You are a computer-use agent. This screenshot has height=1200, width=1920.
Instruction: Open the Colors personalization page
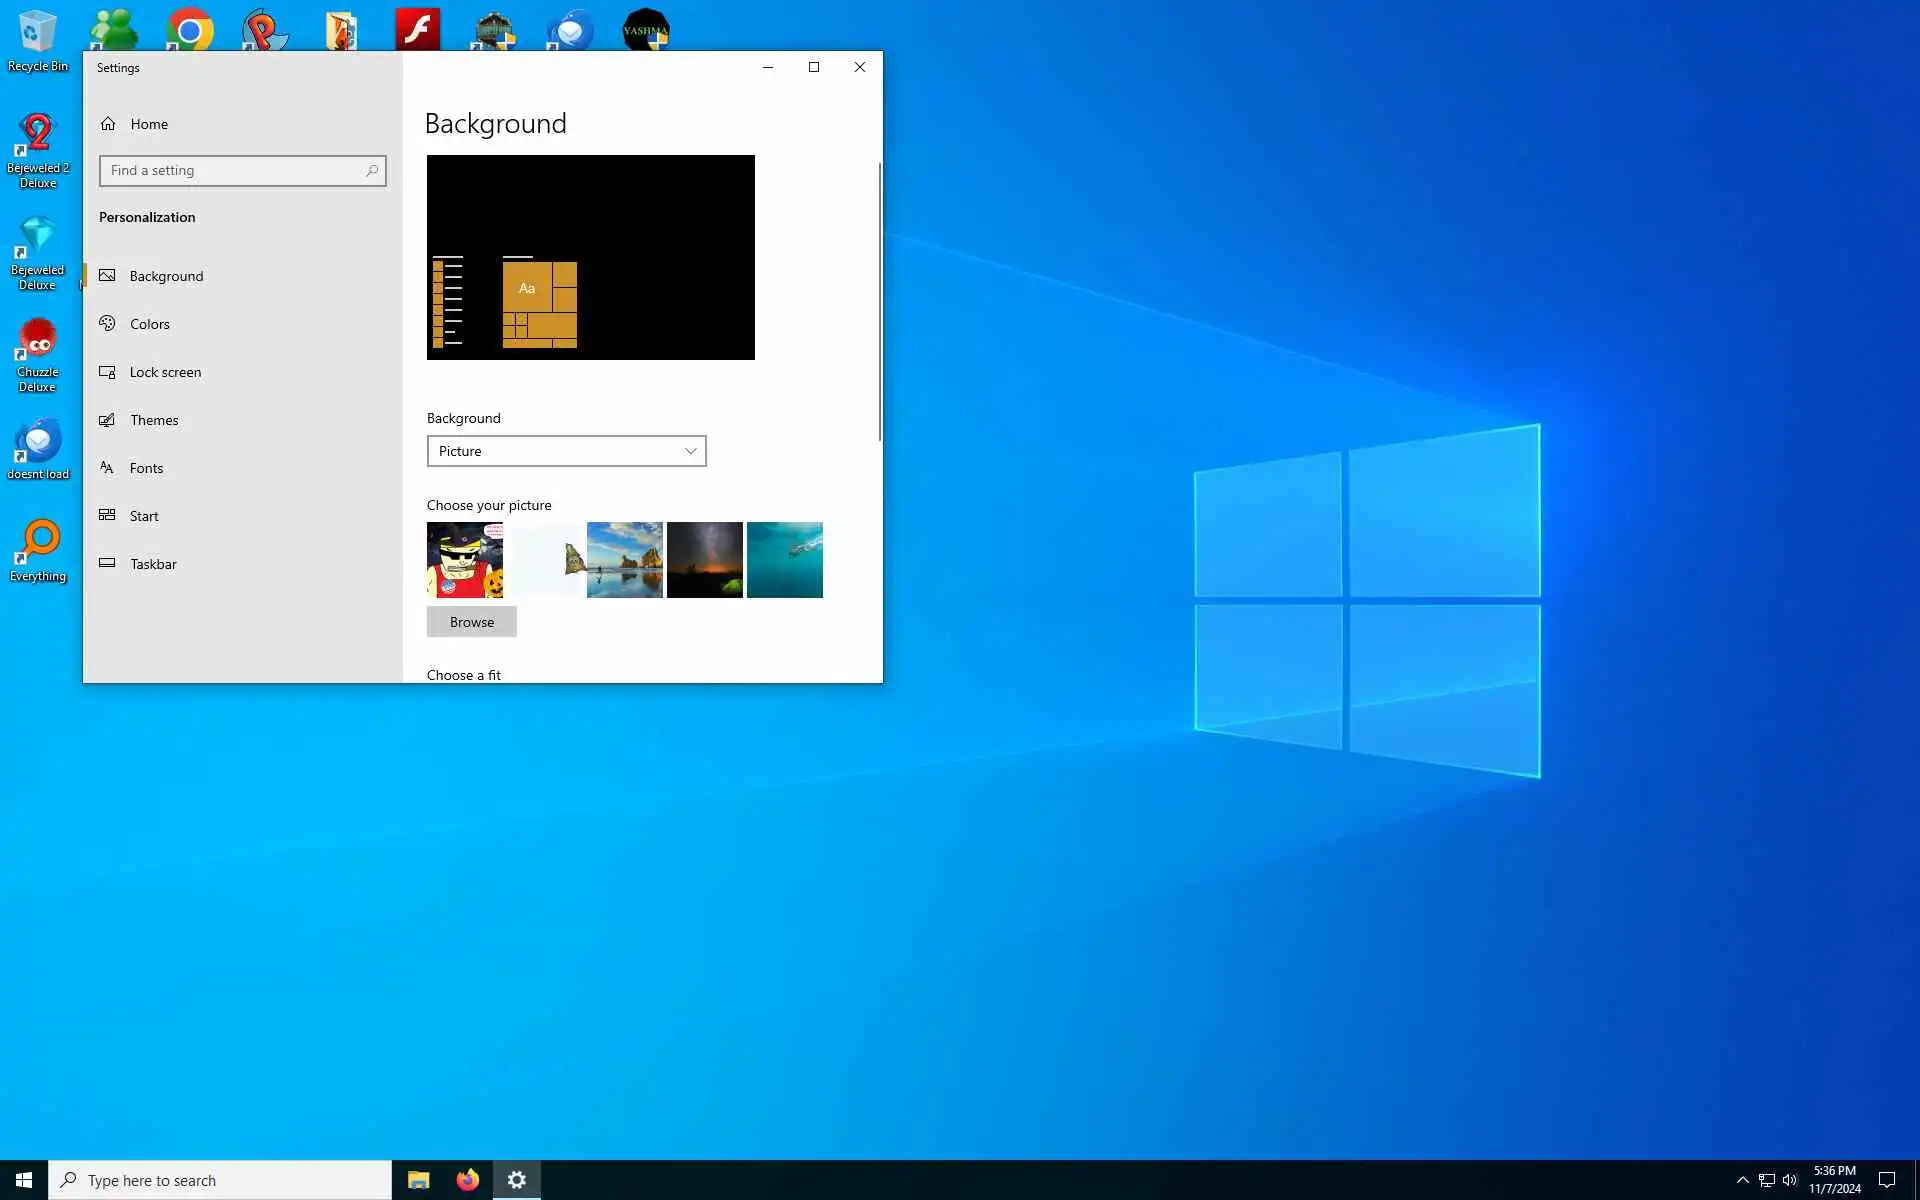(x=149, y=324)
